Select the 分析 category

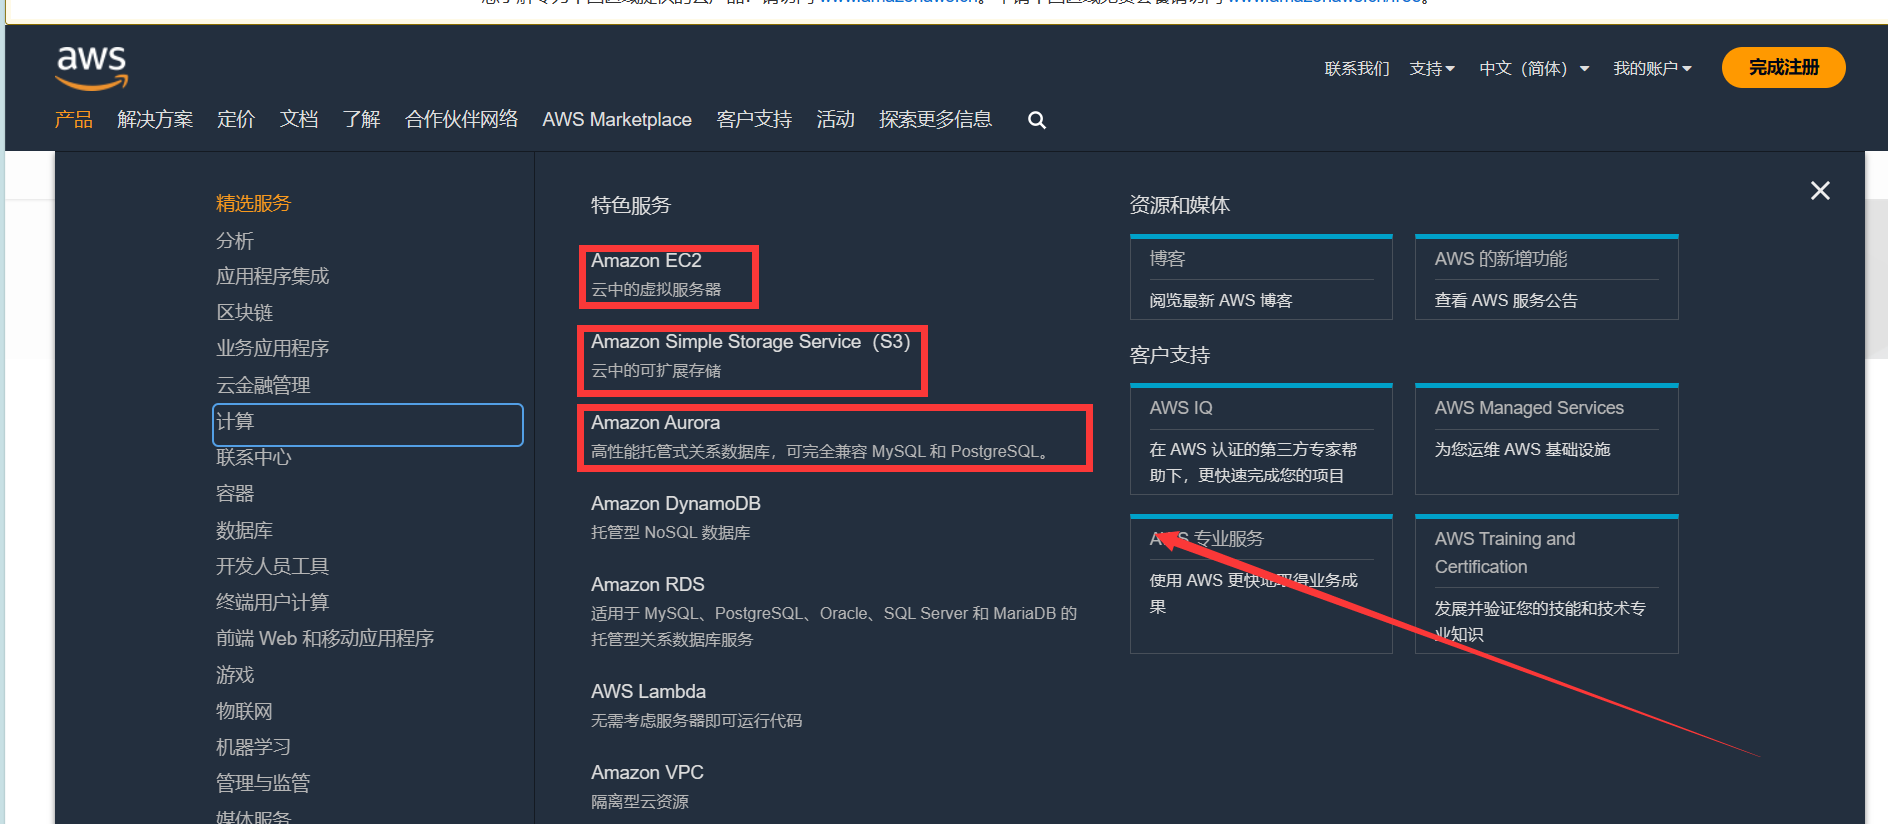pyautogui.click(x=235, y=241)
